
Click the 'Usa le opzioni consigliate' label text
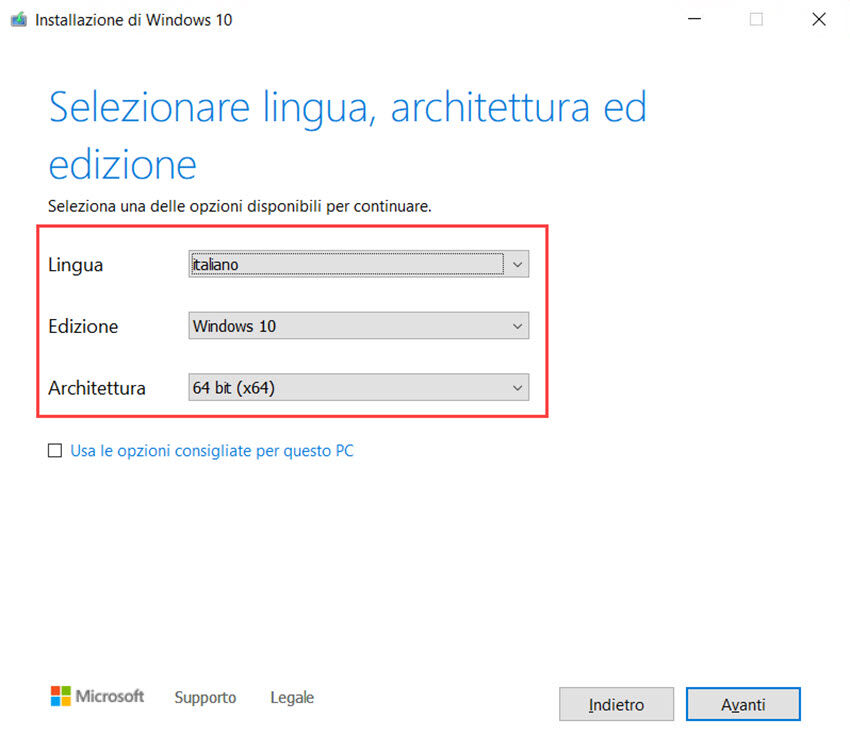(x=211, y=451)
